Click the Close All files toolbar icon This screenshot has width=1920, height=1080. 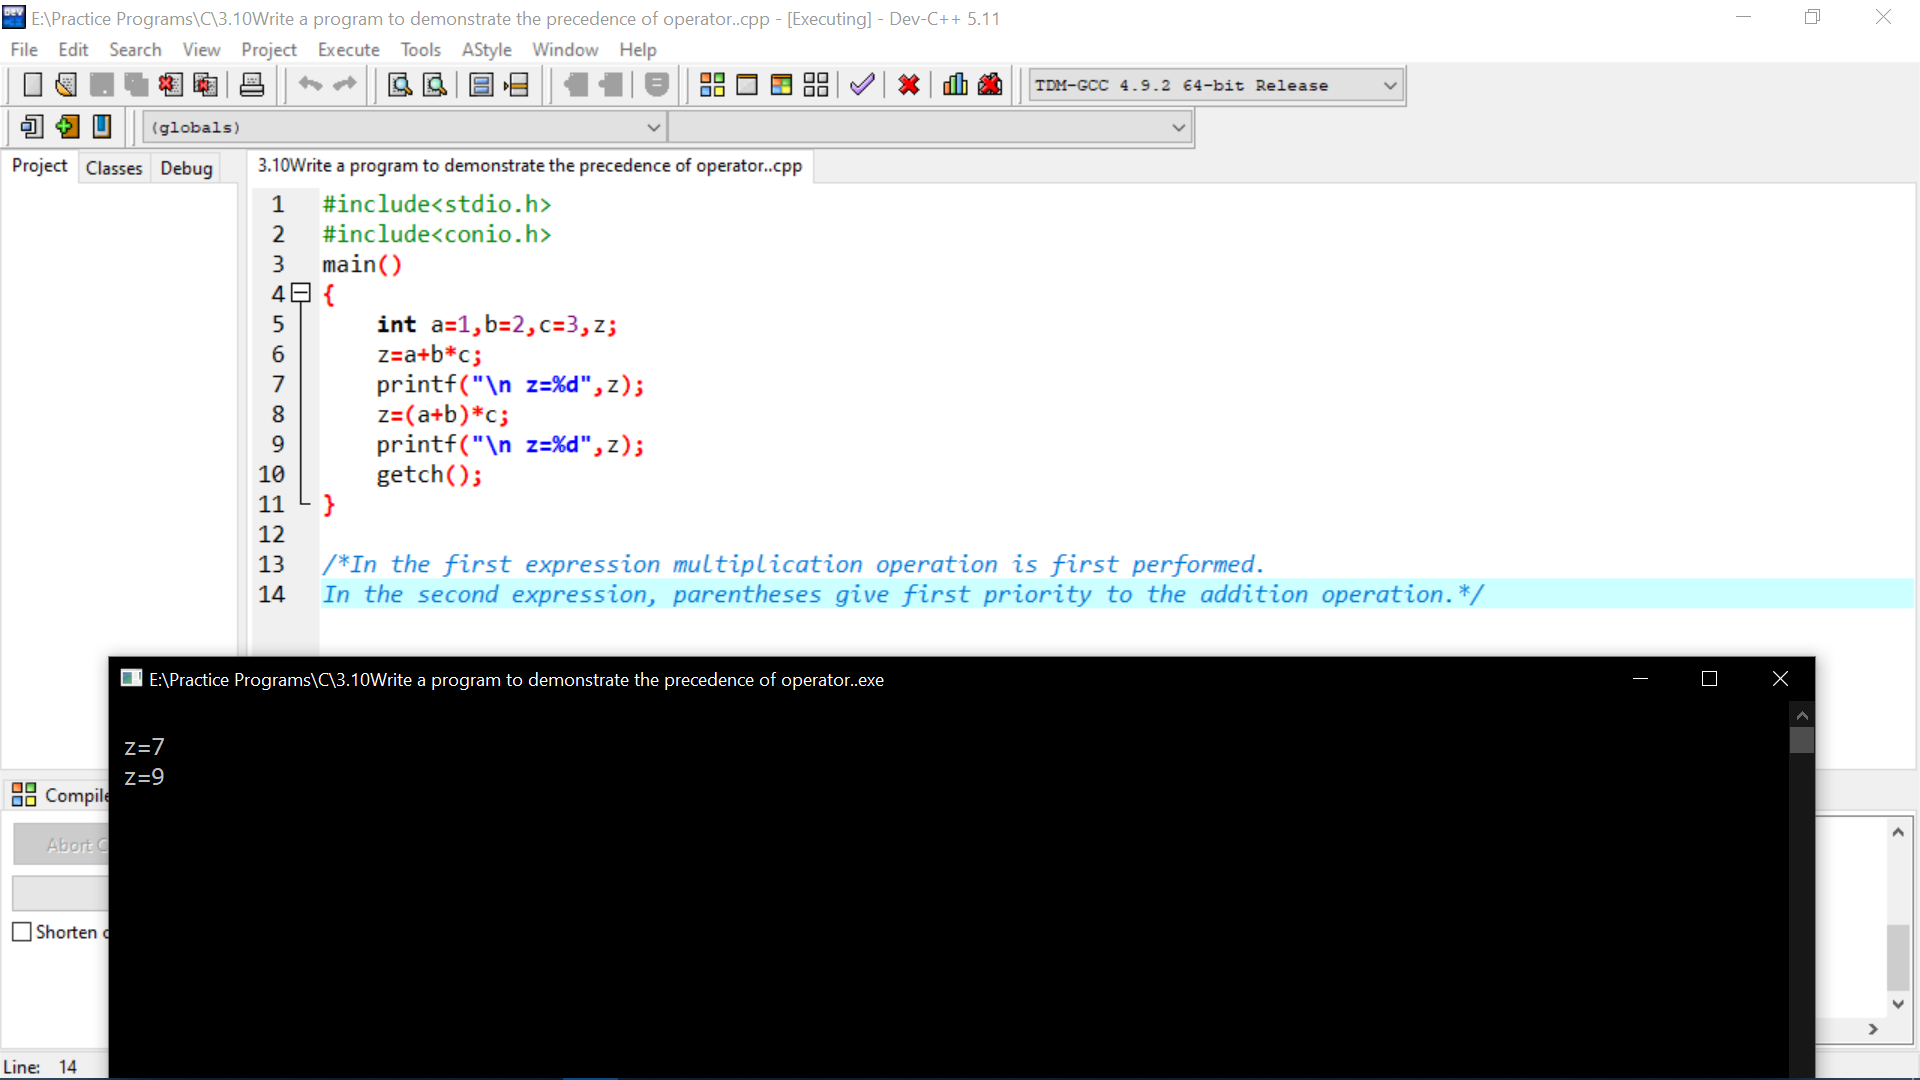click(x=205, y=85)
